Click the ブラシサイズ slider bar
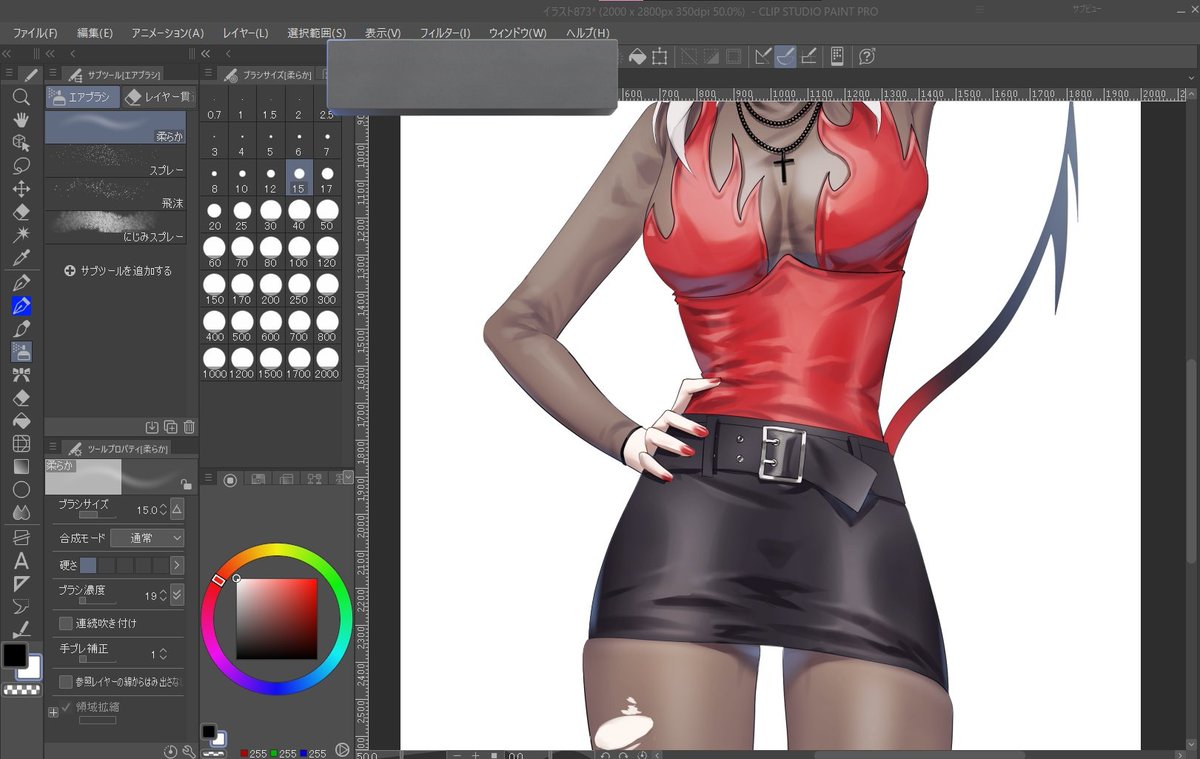 pyautogui.click(x=97, y=515)
